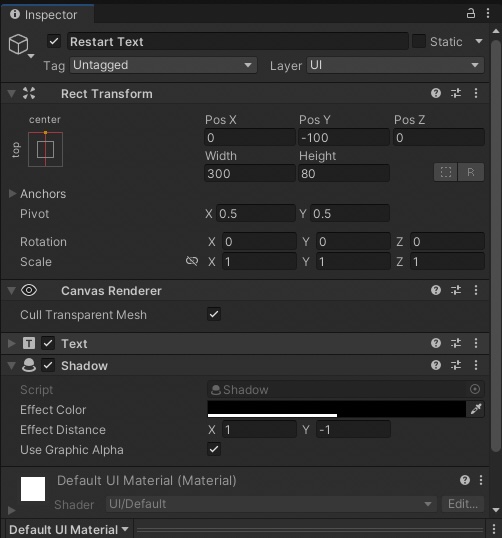Image resolution: width=502 pixels, height=538 pixels.
Task: Click the scrollbar down arrow
Action: coord(495,510)
